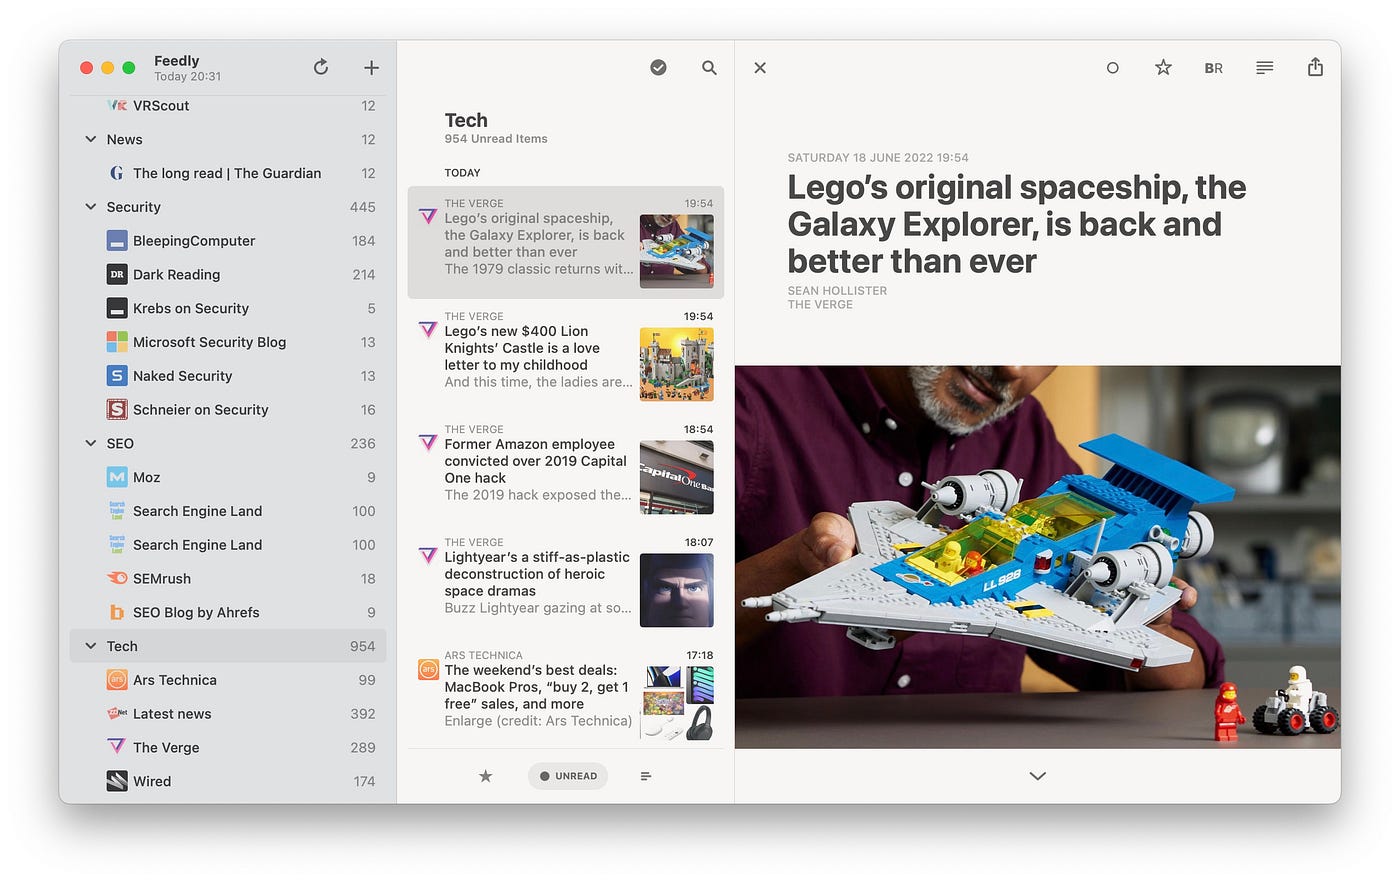This screenshot has width=1400, height=882.
Task: Go to next article chevron
Action: (1037, 776)
